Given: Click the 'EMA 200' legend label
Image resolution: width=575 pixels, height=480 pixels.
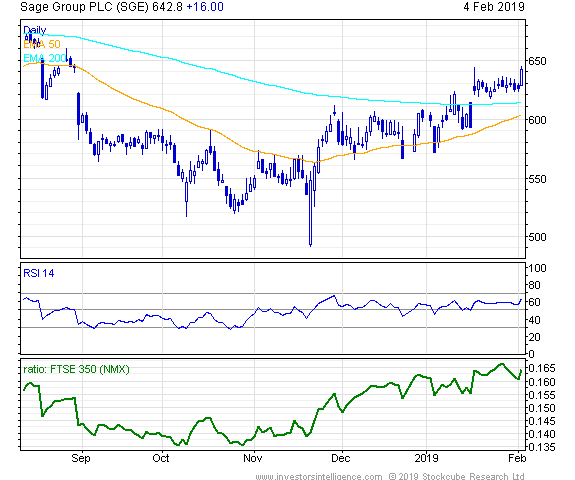Looking at the screenshot, I should click(x=44, y=58).
